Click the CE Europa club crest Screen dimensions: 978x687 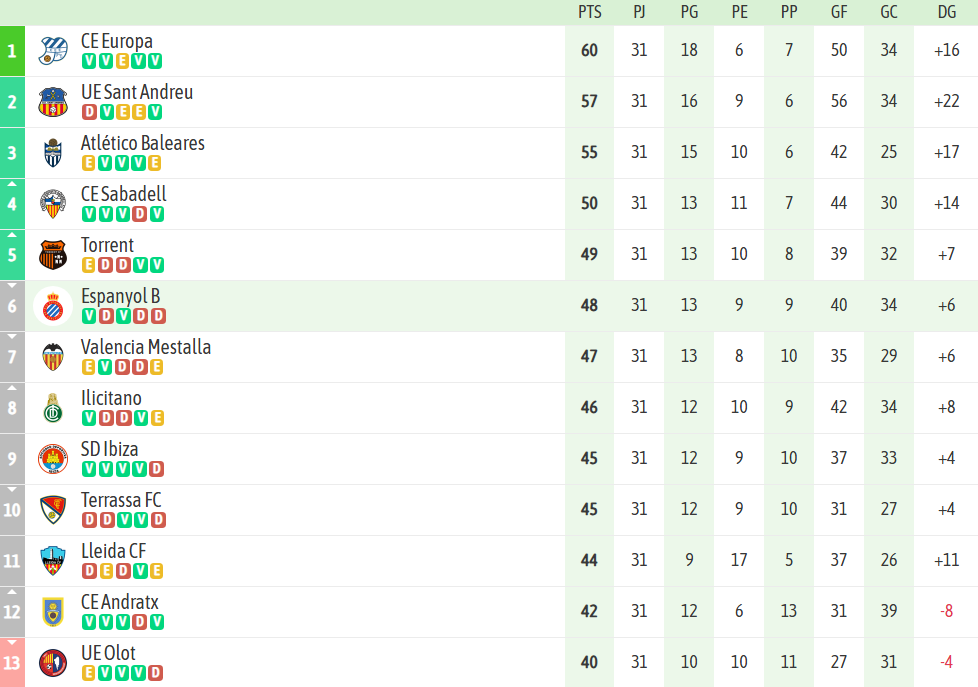pos(53,51)
